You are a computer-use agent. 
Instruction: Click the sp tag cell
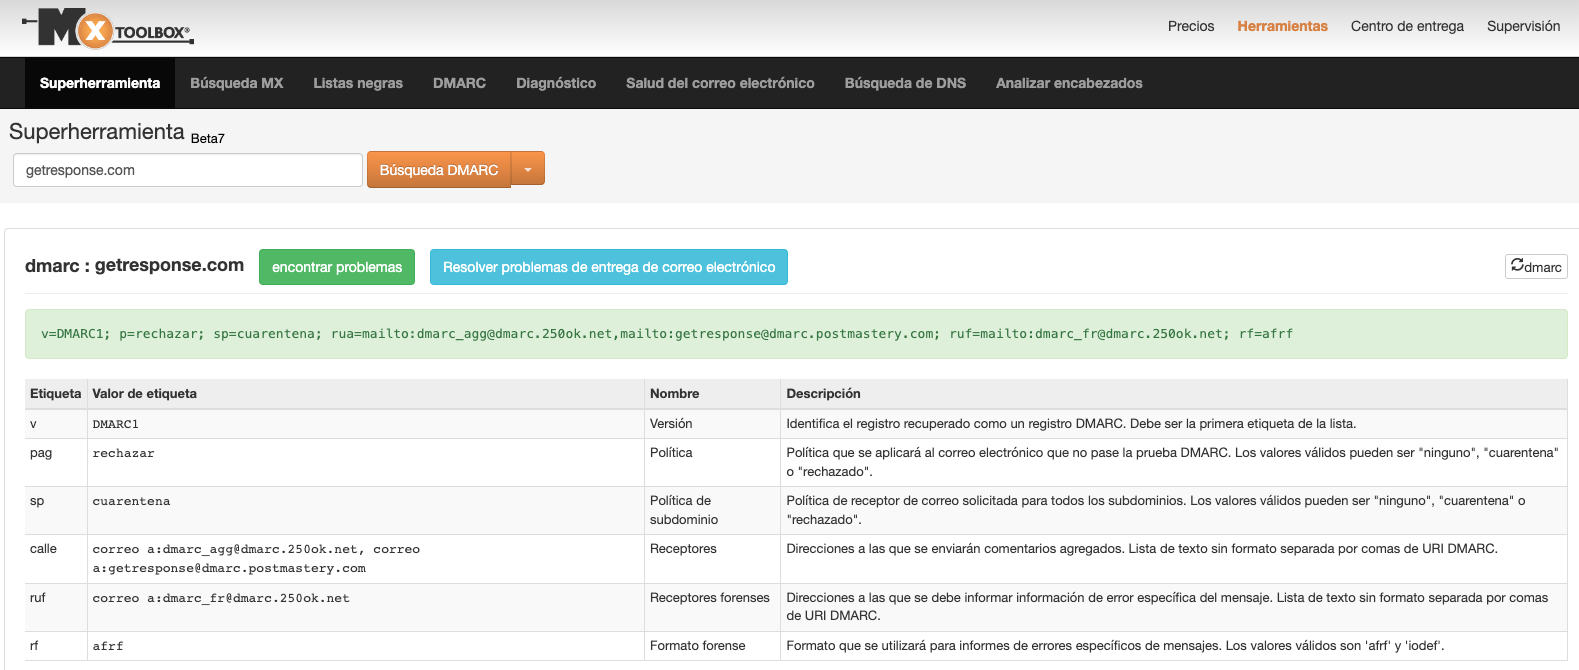coord(56,511)
